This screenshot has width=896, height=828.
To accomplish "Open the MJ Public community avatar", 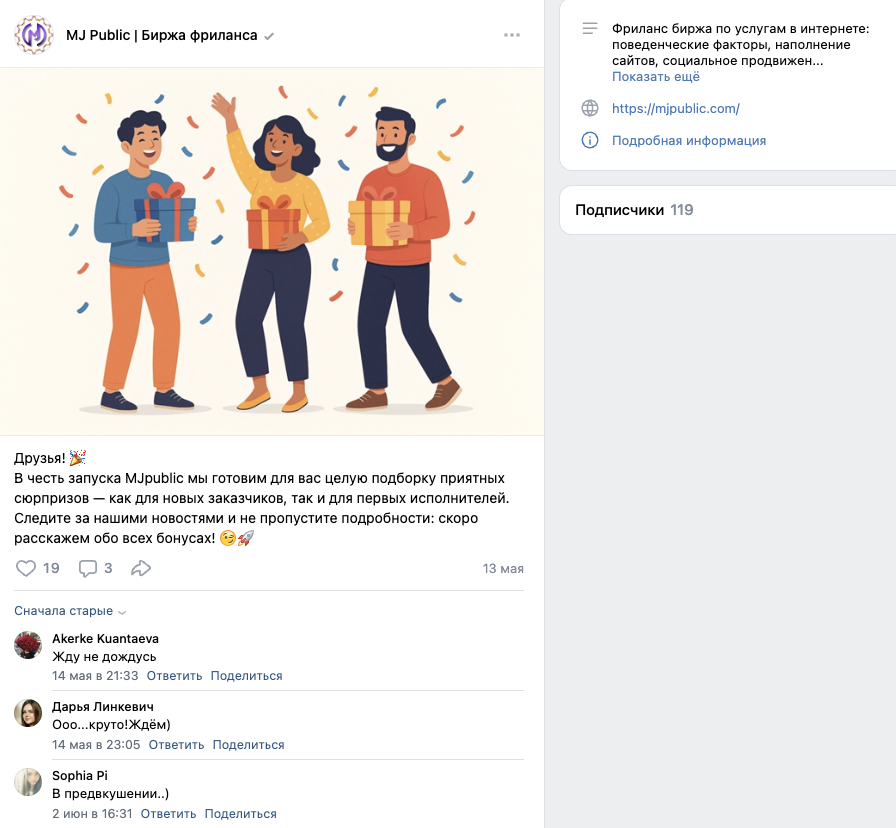I will [34, 34].
